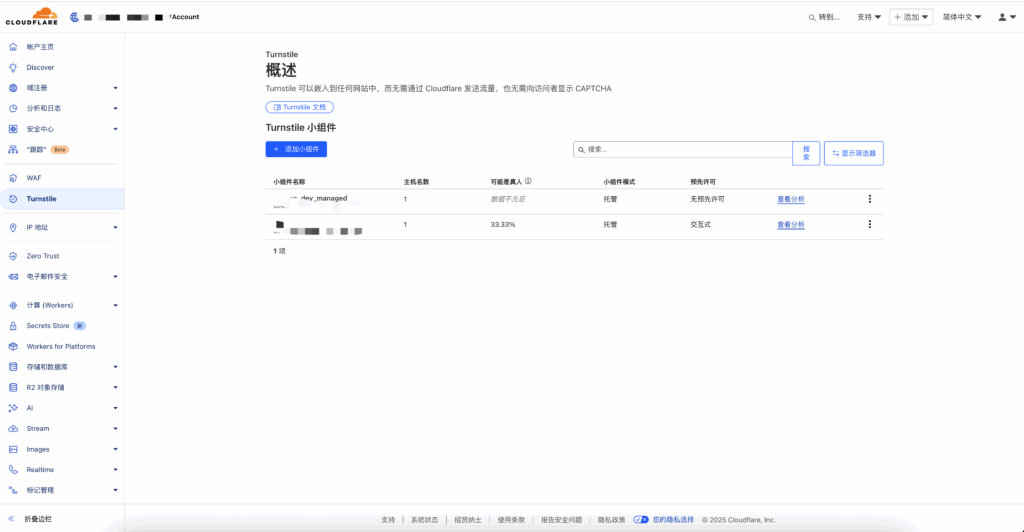Image resolution: width=1024 pixels, height=532 pixels.
Task: Expand the R2 对象存储 sidebar section
Action: [x=116, y=388]
